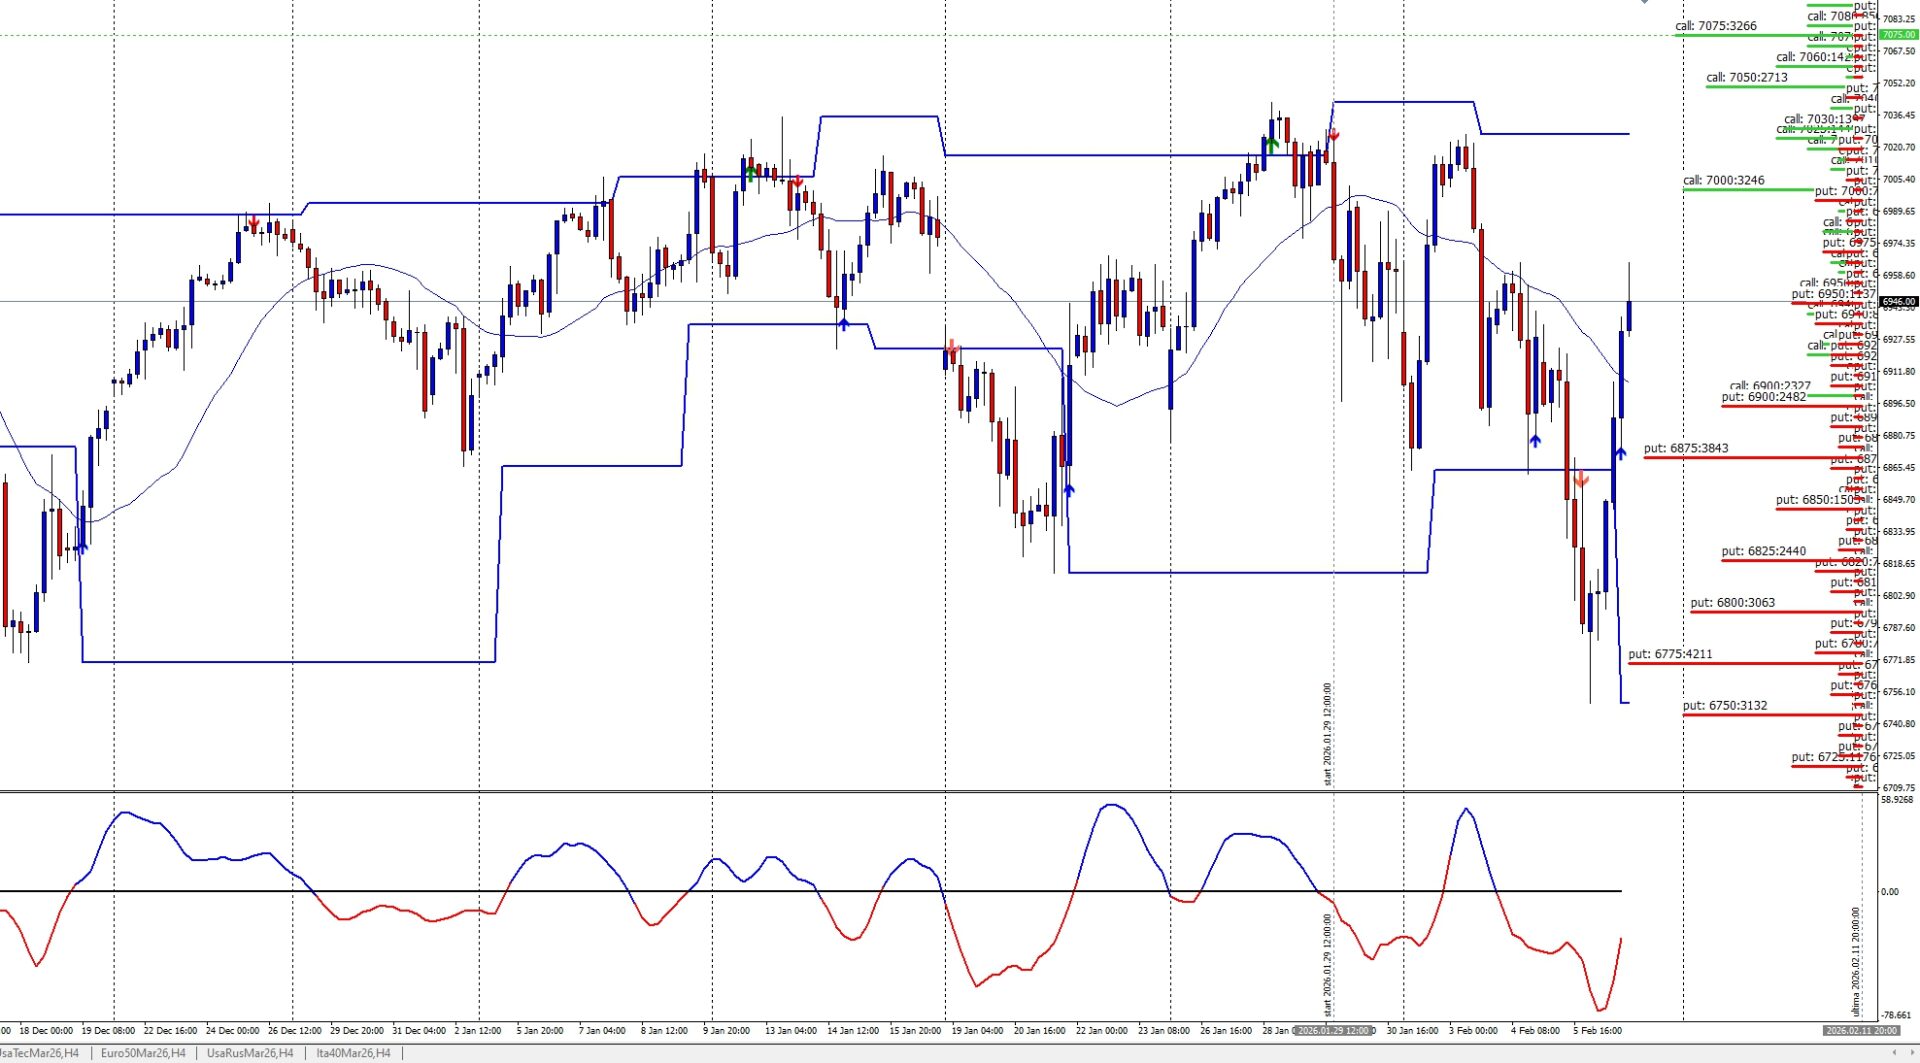Click the red down arrow at 24 Dec candle
Viewport: 1920px width, 1063px height.
coord(254,222)
